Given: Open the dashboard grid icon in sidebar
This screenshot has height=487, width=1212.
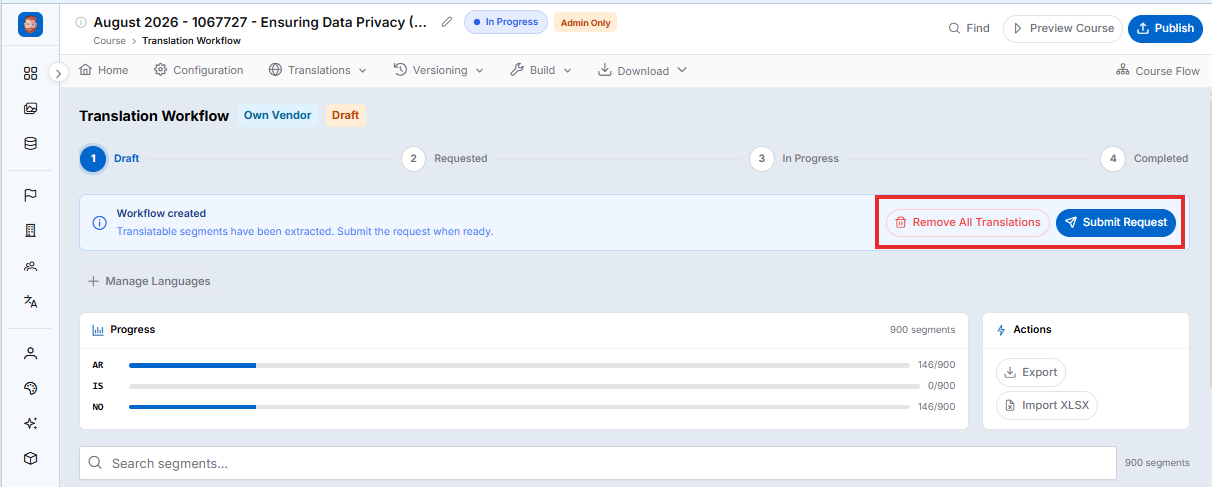Looking at the screenshot, I should coord(30,73).
